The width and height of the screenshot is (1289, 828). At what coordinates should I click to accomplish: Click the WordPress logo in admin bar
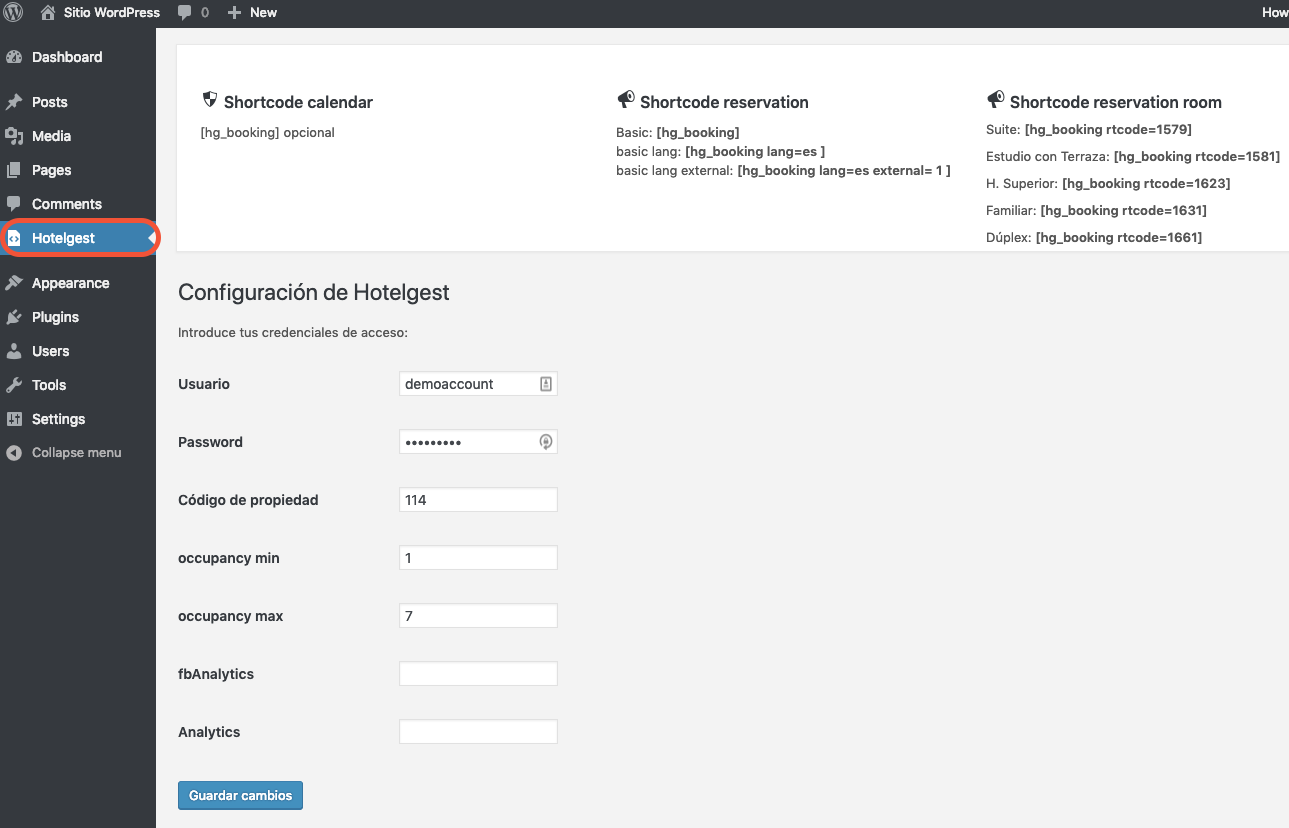click(x=14, y=13)
